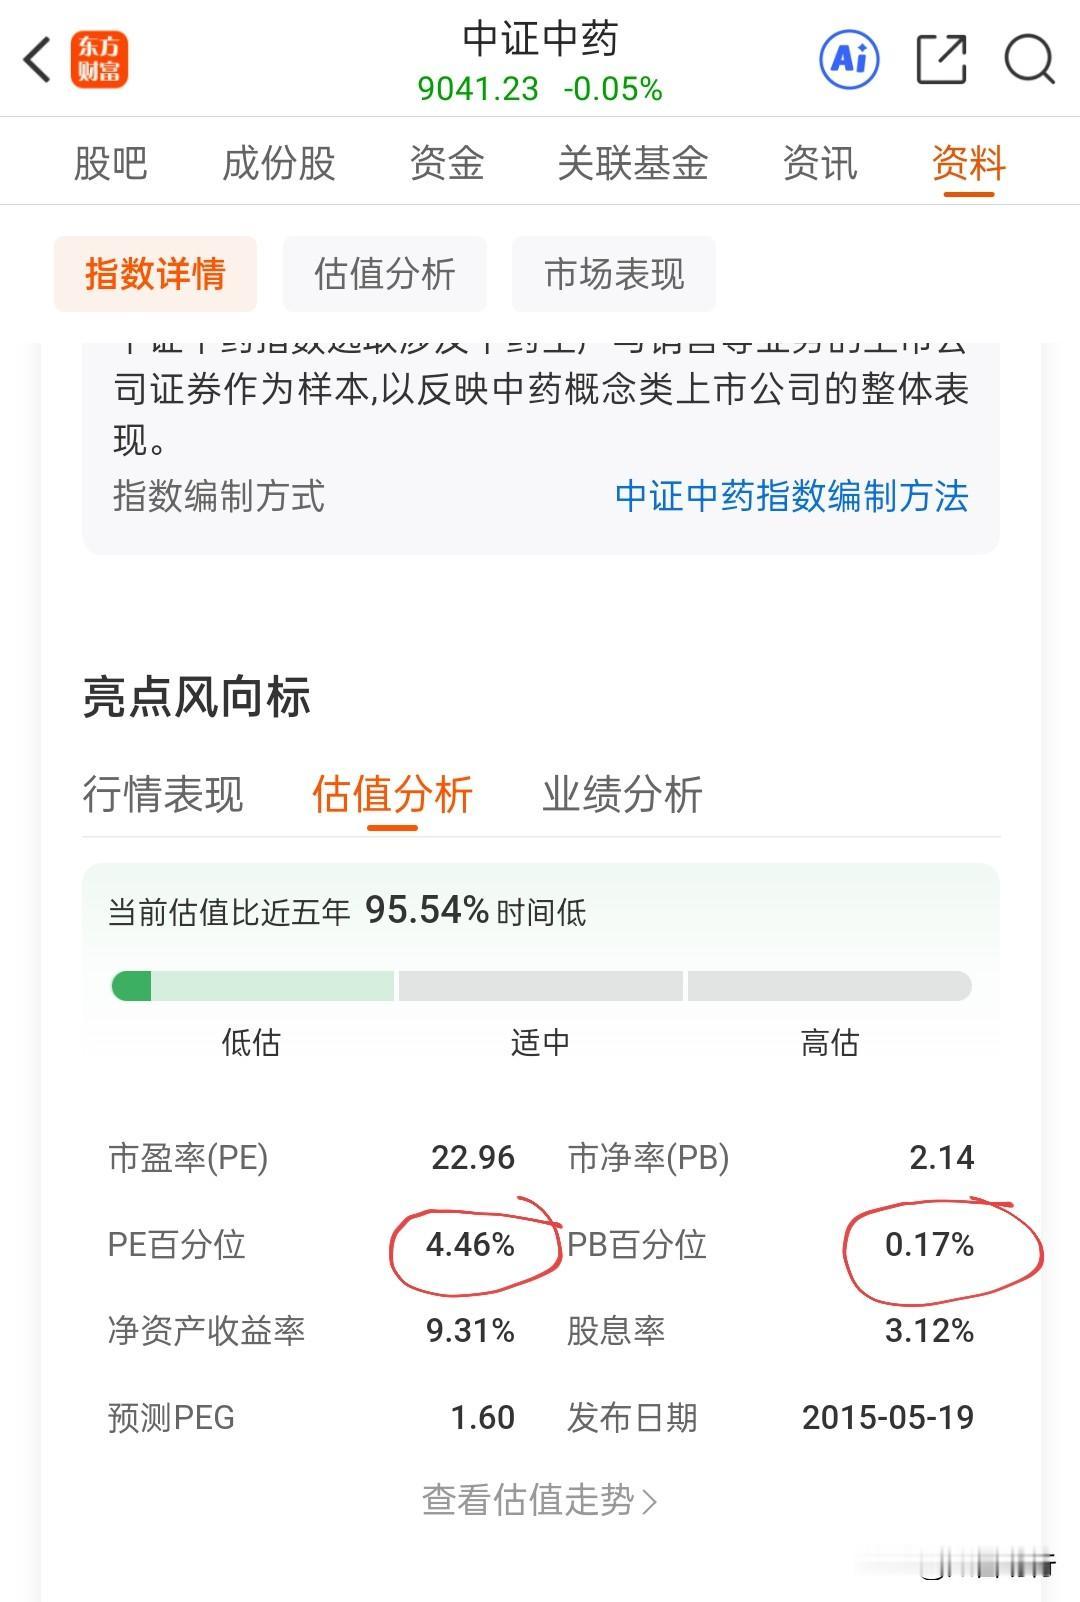Toggle the 估值分析 filter chip
The image size is (1080, 1602).
(386, 273)
